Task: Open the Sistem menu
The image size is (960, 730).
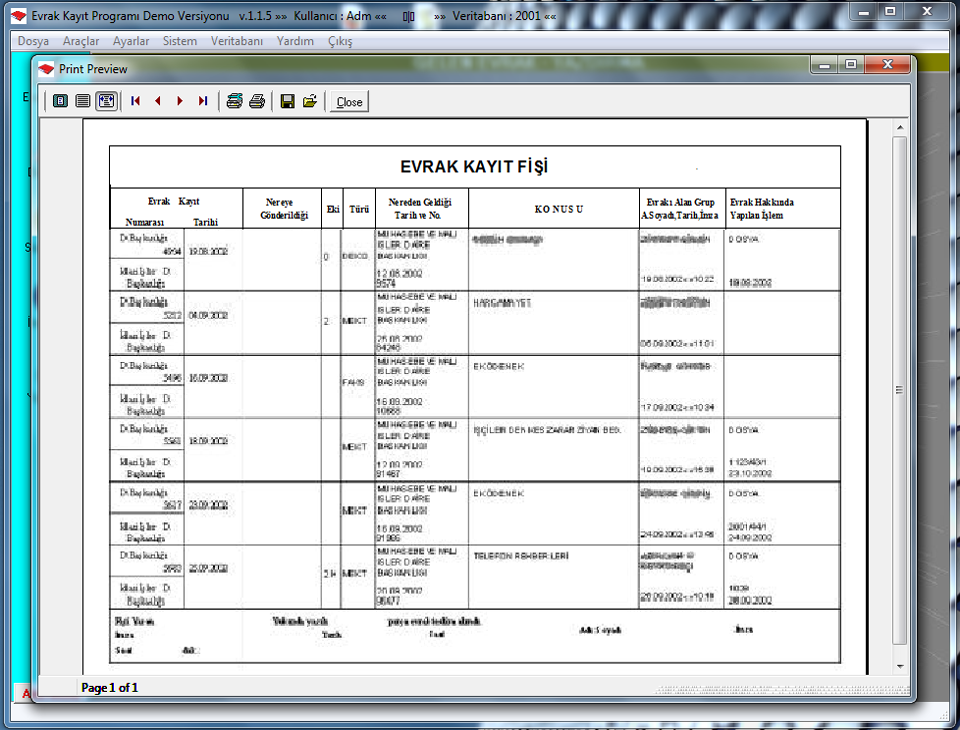Action: [180, 41]
